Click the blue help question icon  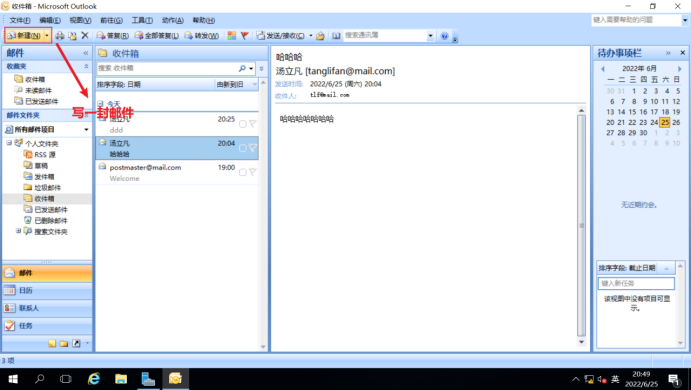(x=444, y=36)
